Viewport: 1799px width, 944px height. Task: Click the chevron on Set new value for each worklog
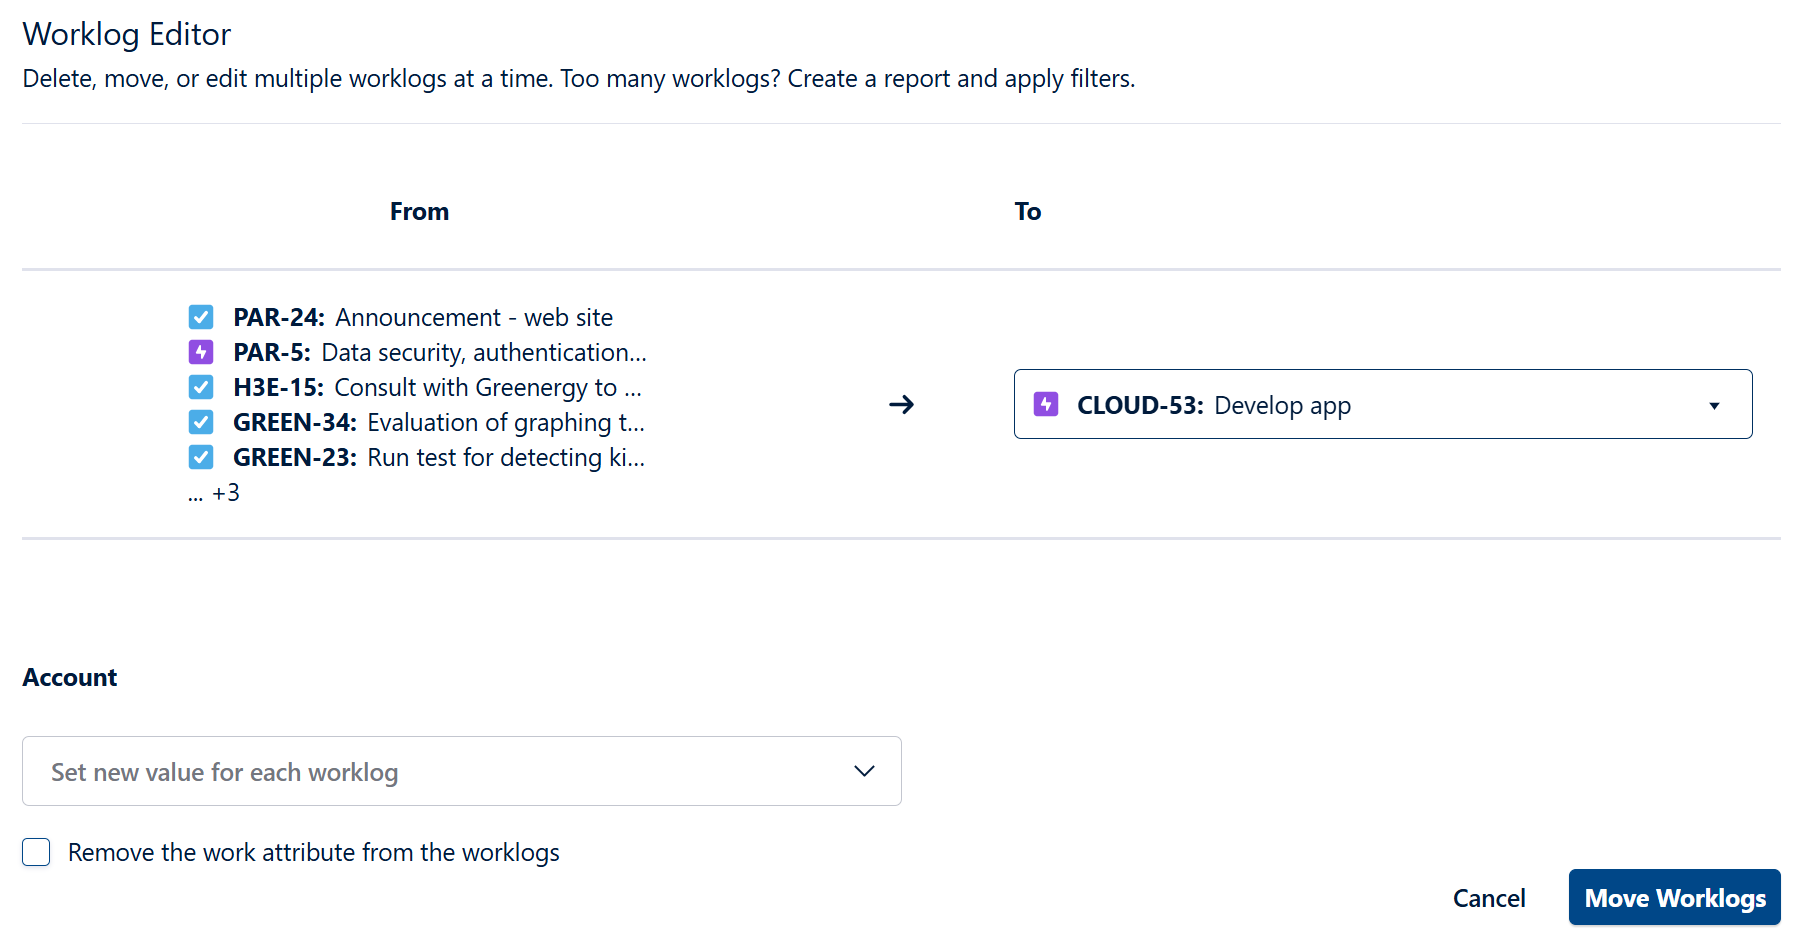point(862,771)
